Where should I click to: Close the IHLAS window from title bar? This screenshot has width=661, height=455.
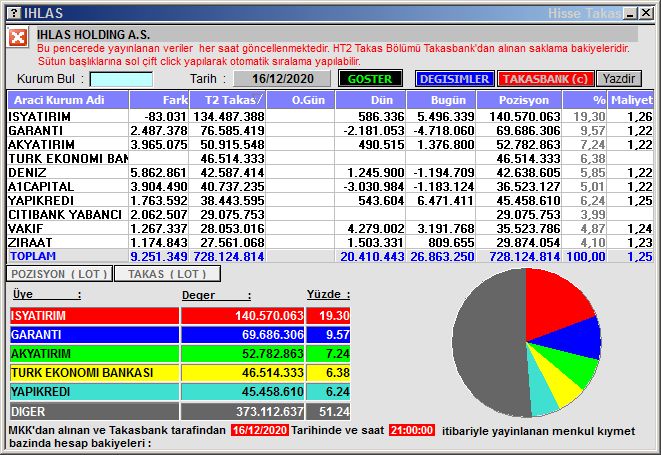pyautogui.click(x=646, y=13)
